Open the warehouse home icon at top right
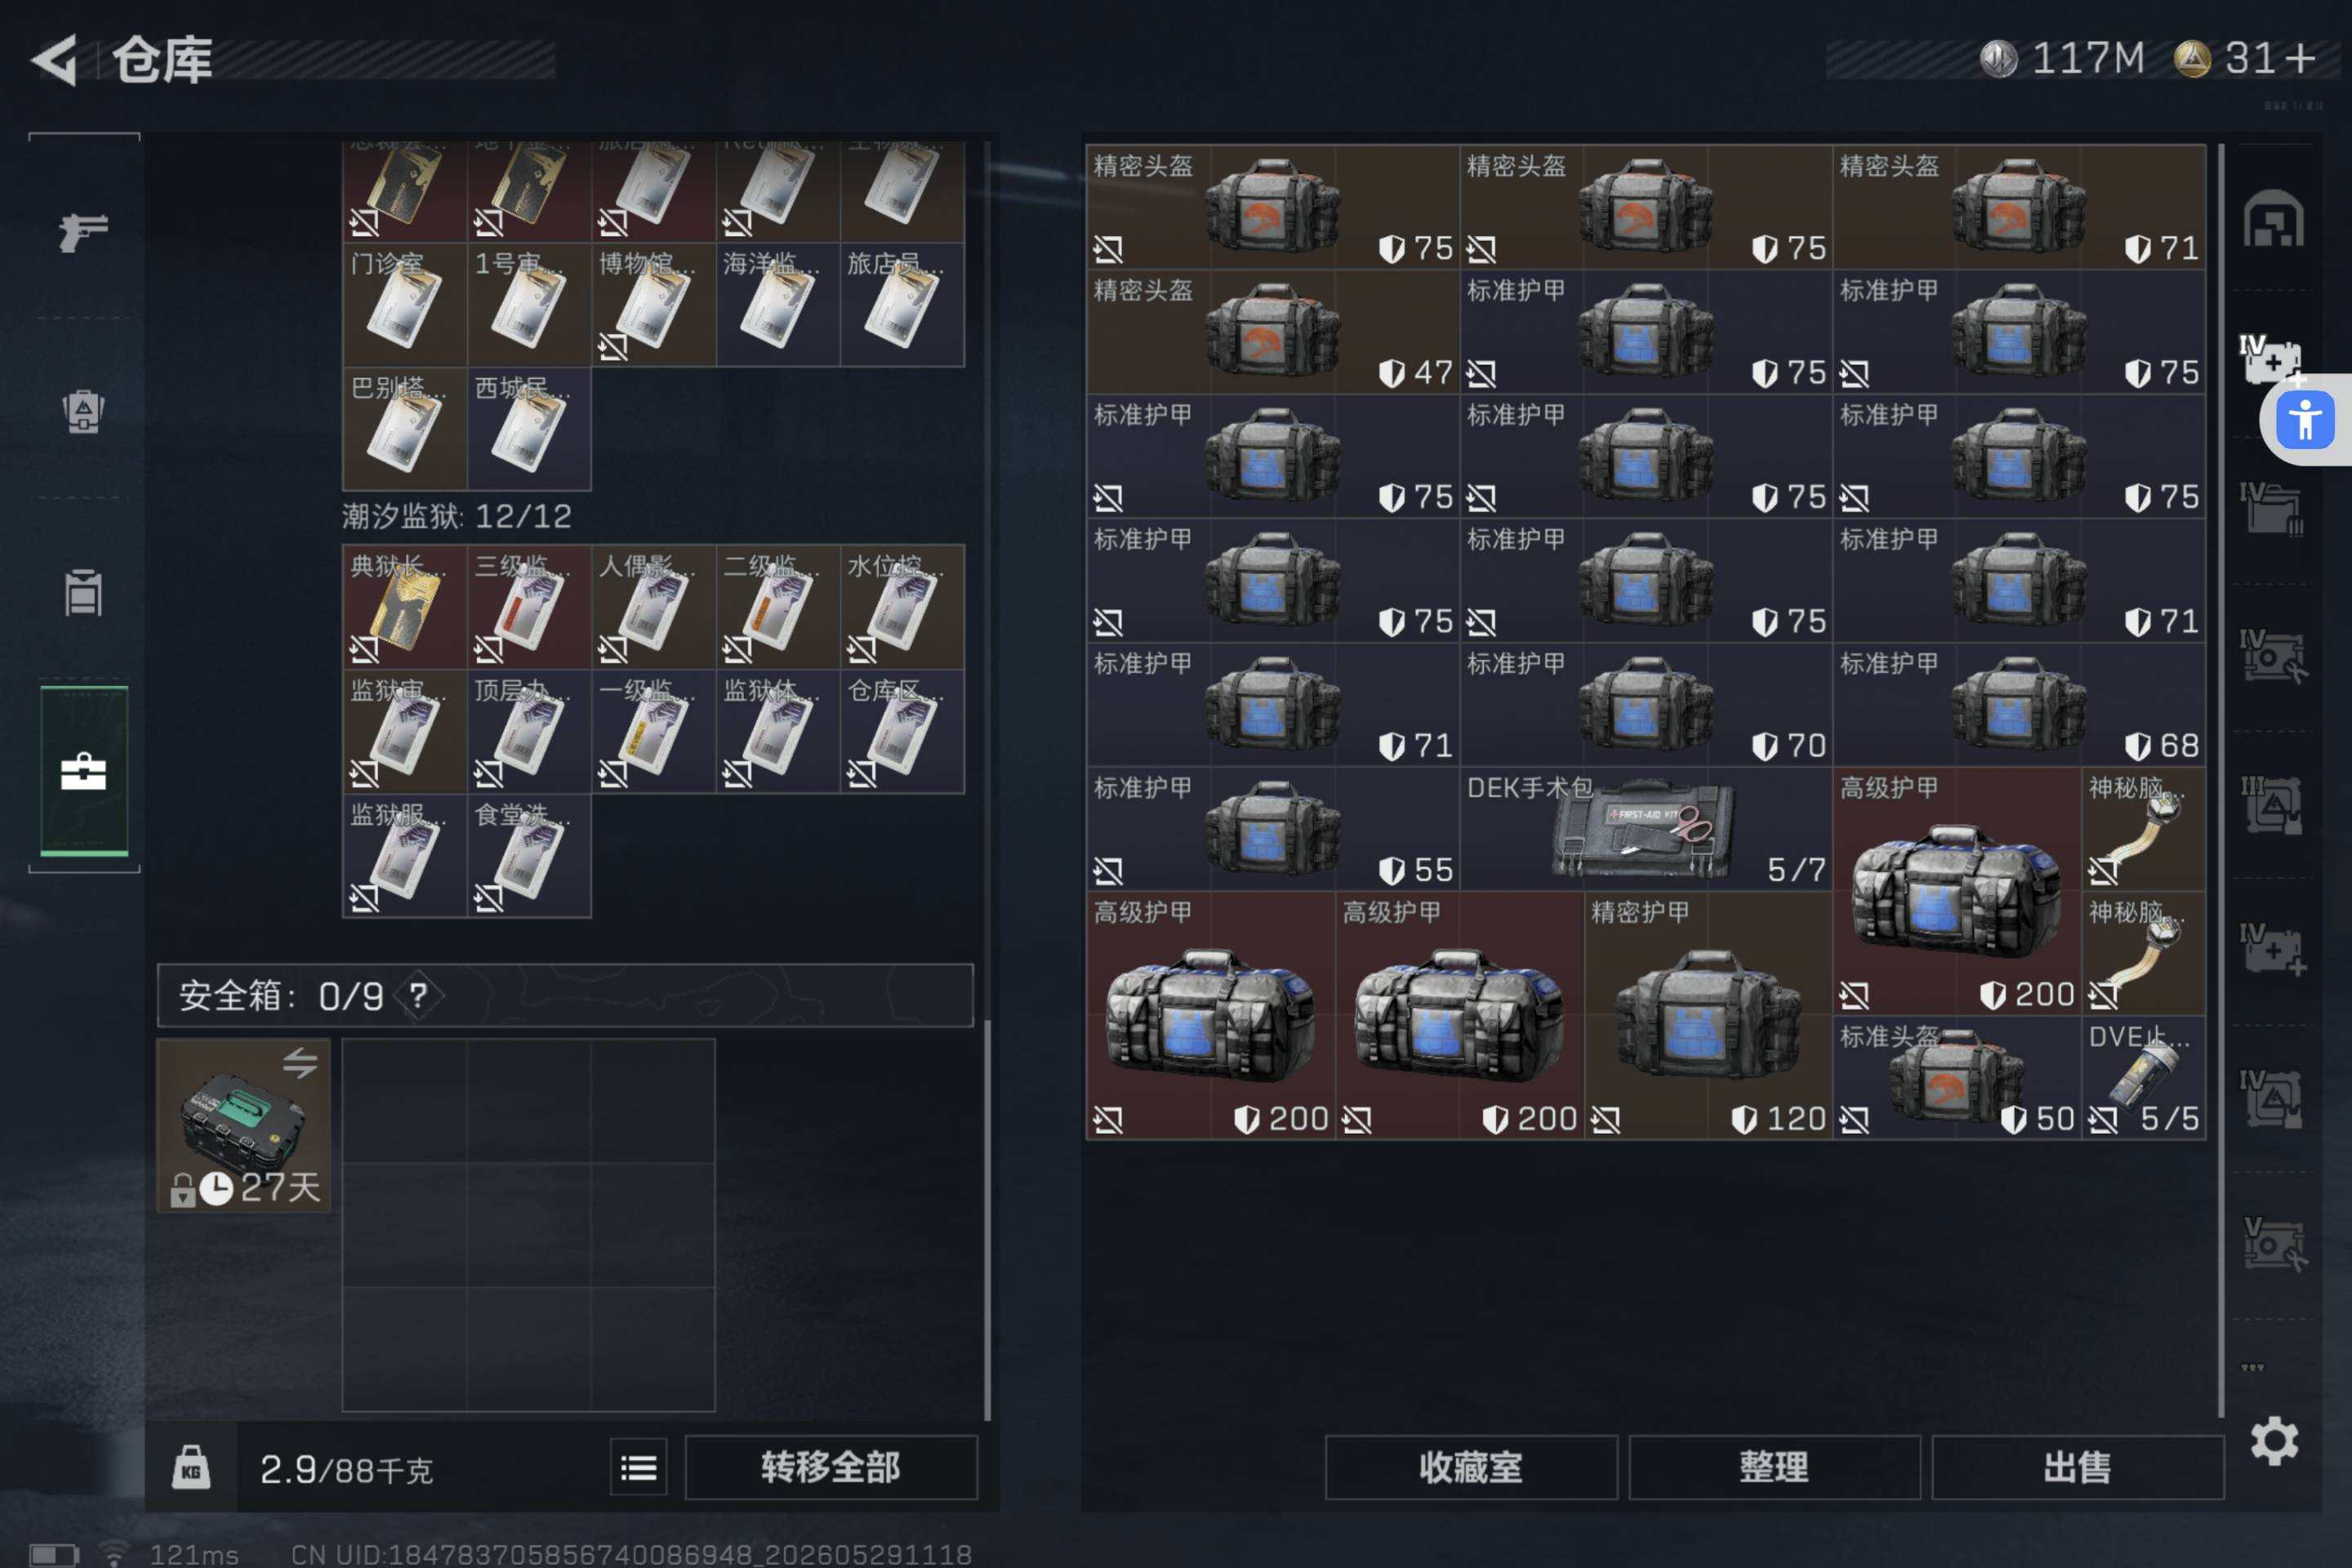This screenshot has width=2352, height=1568. [x=2273, y=218]
